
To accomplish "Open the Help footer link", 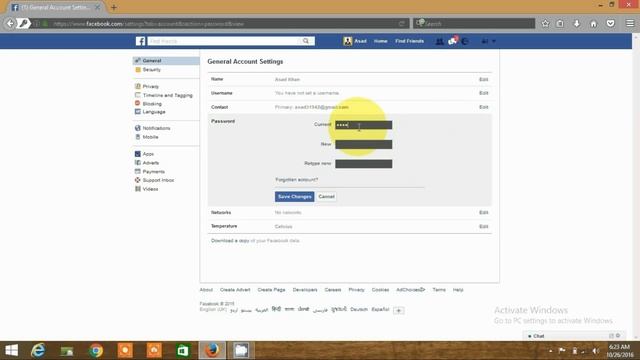I will [x=458, y=290].
